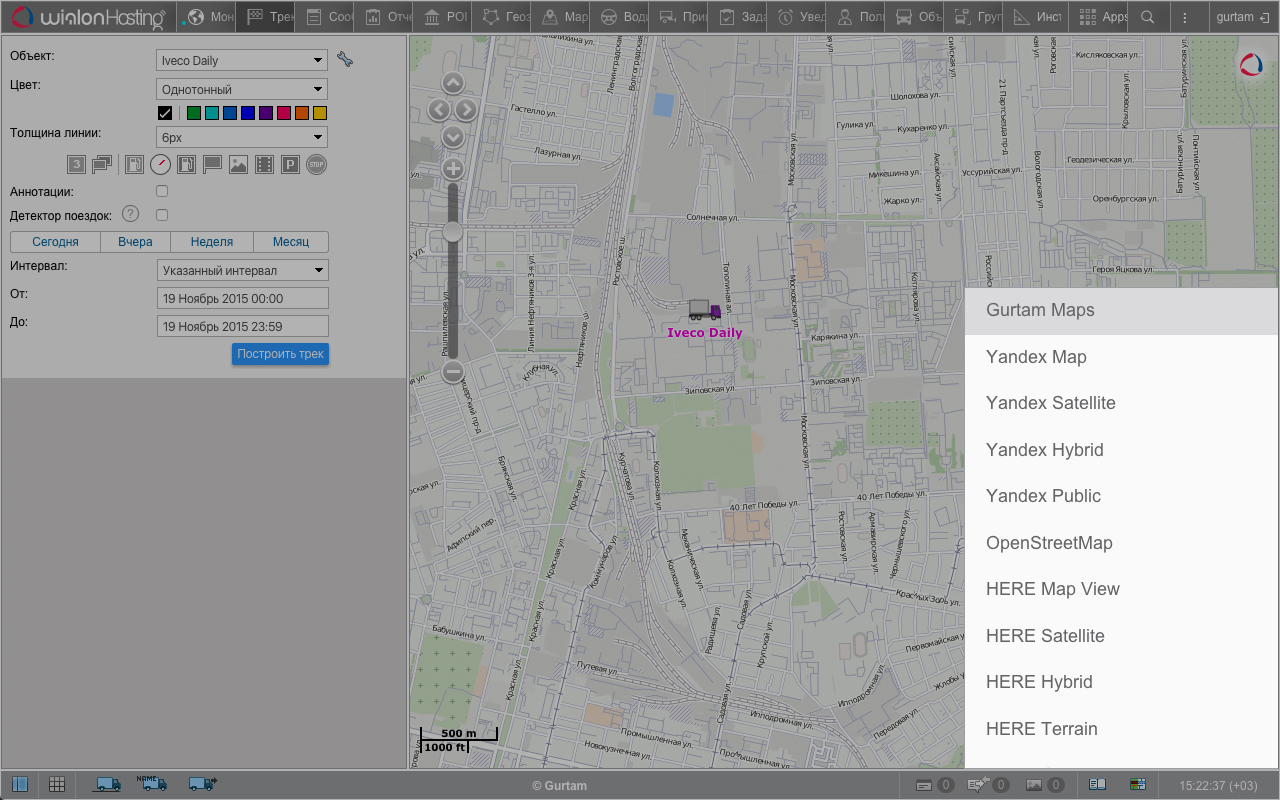Zoom in with plus button
1280x800 pixels.
[x=453, y=169]
